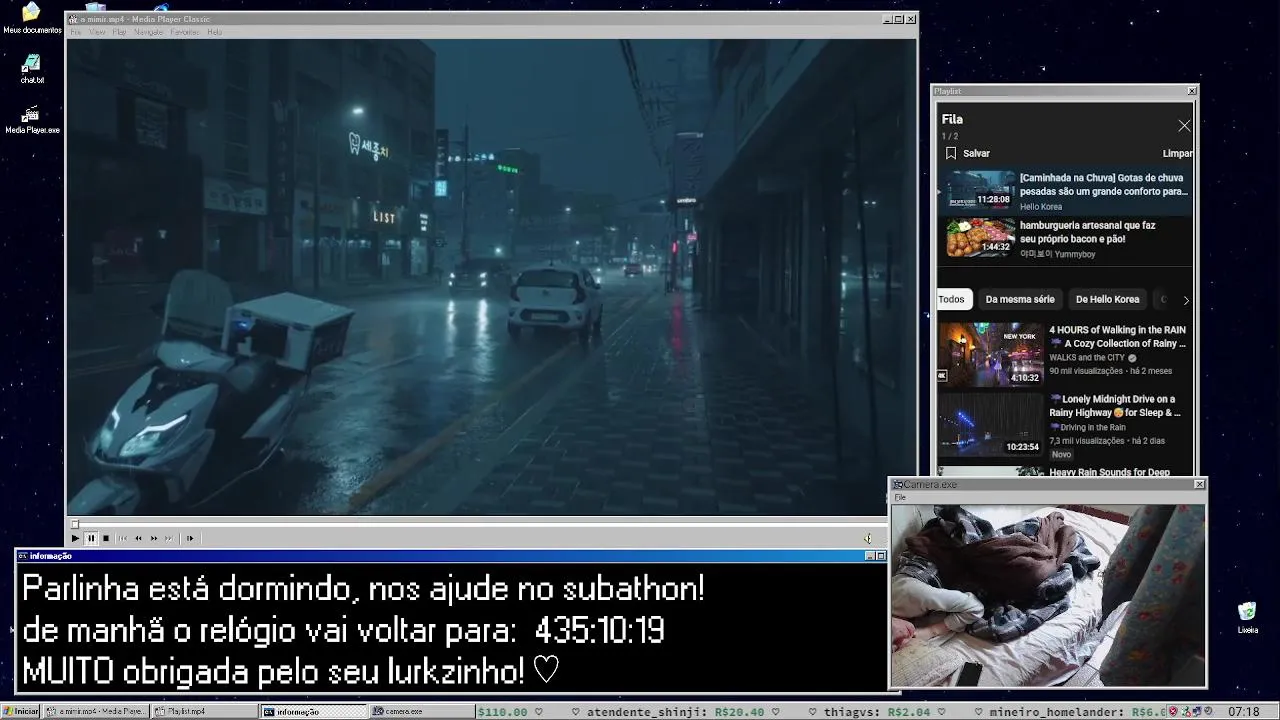Click Camera.exe title bar icon

point(898,484)
